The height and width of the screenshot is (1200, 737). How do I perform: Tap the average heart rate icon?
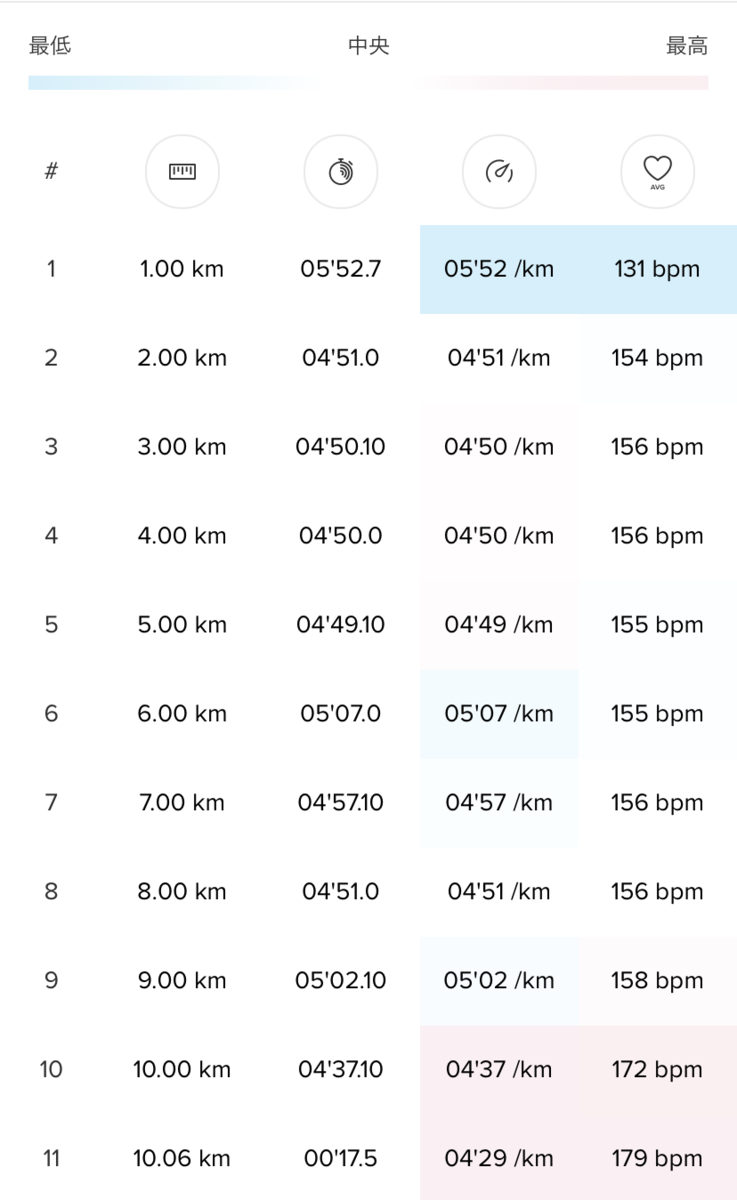[657, 172]
